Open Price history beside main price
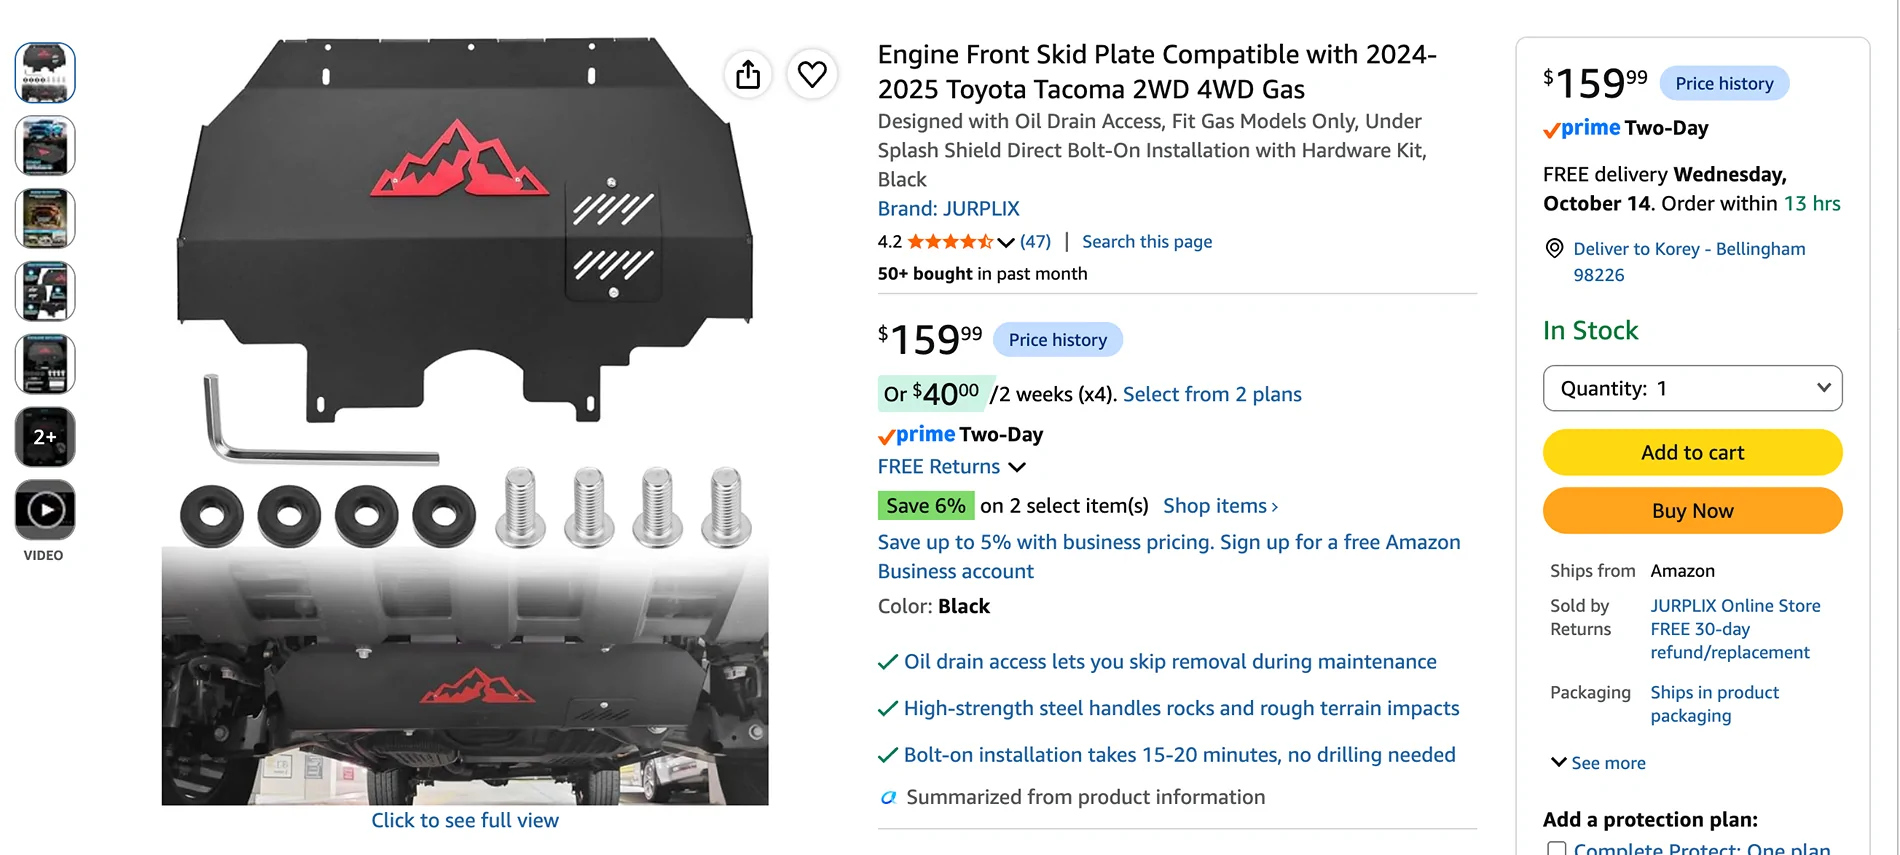This screenshot has height=855, width=1900. coord(1057,340)
